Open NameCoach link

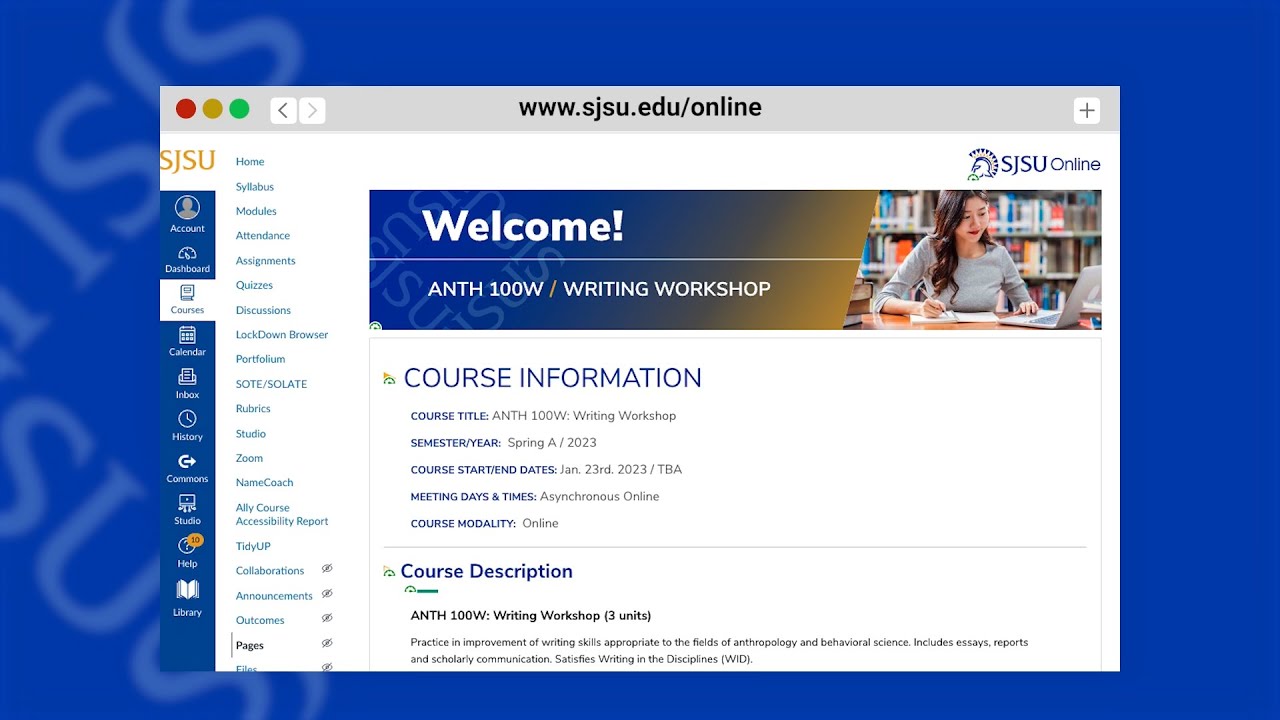(x=264, y=483)
